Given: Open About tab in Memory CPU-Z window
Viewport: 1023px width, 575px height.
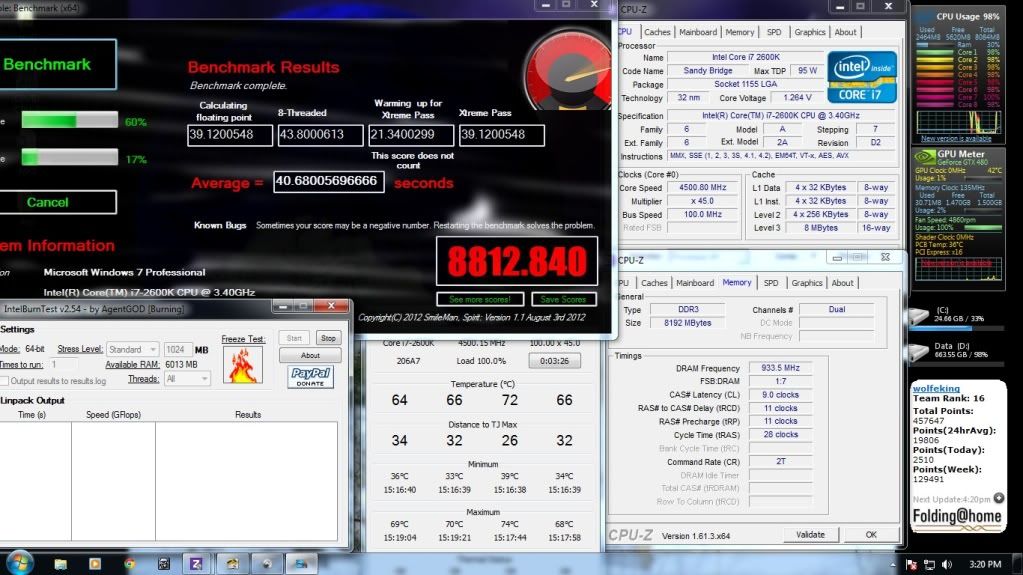Looking at the screenshot, I should 842,283.
